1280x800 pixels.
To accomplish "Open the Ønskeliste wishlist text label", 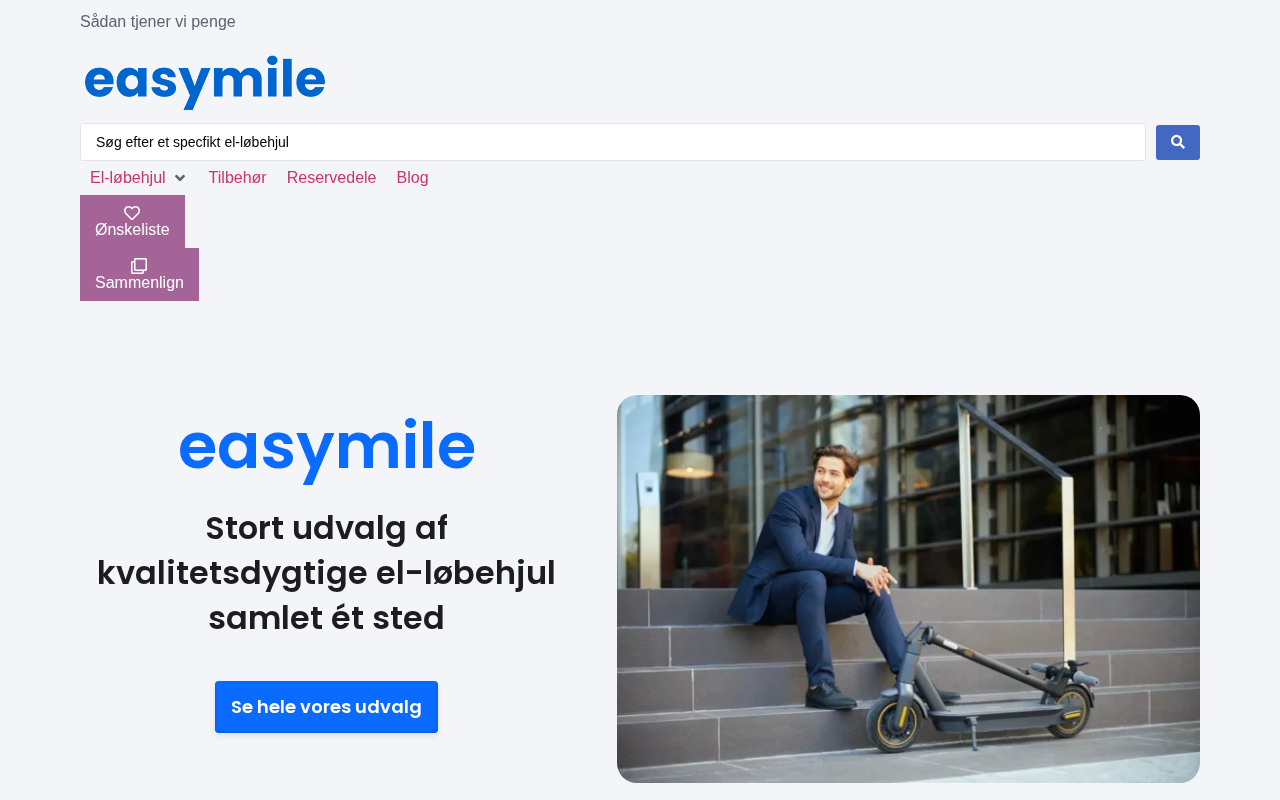I will pyautogui.click(x=132, y=230).
